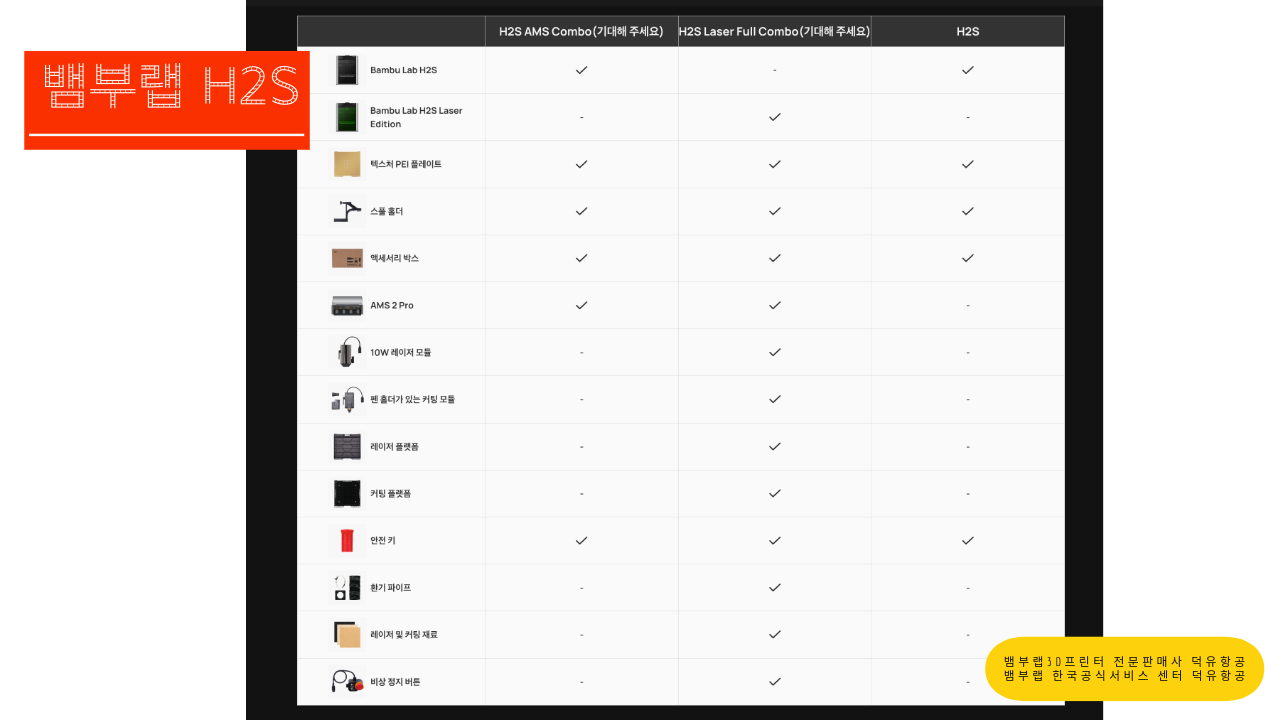Click the H2S column checkmark for safety key
Viewport: 1280px width, 720px height.
point(967,540)
